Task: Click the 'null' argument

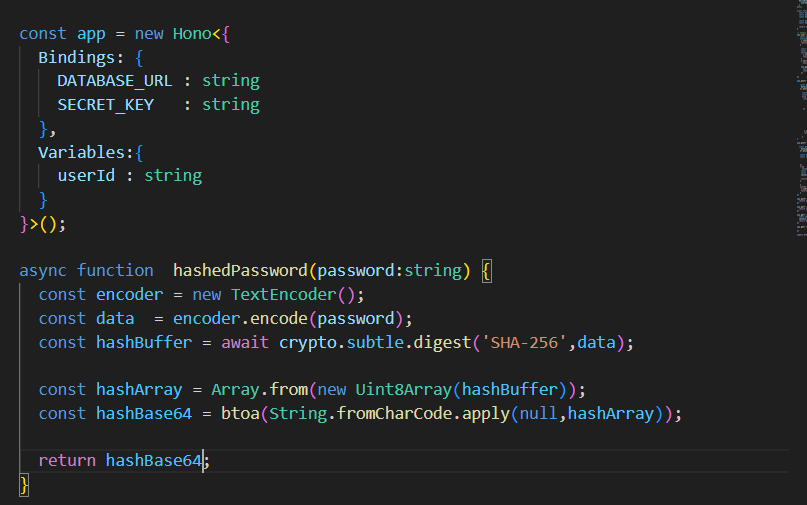Action: 538,414
